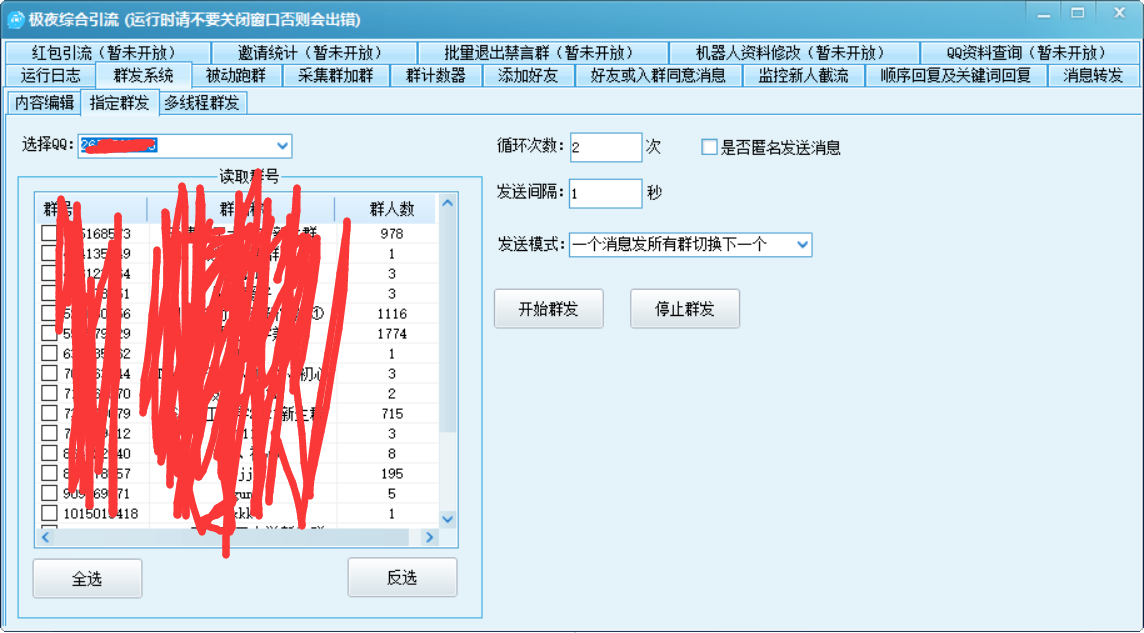Click the 红包引流（暂未开放） tab
This screenshot has height=633, width=1144.
(x=107, y=53)
